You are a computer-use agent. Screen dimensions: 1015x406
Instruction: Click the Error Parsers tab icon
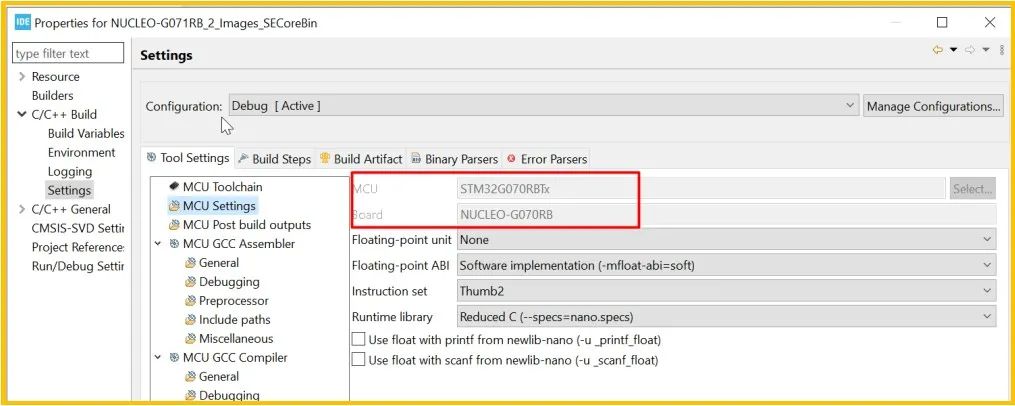pyautogui.click(x=512, y=159)
